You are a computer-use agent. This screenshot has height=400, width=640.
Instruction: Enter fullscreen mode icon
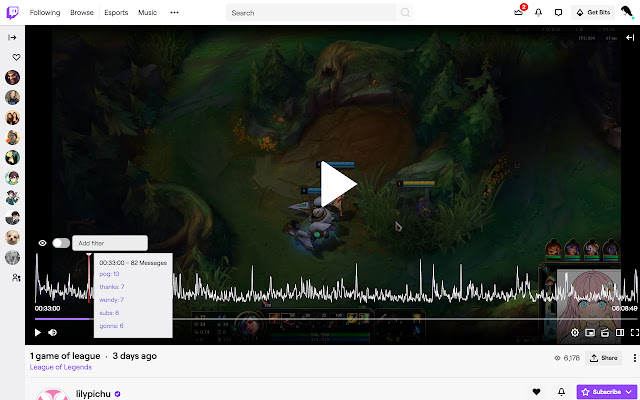pyautogui.click(x=634, y=333)
